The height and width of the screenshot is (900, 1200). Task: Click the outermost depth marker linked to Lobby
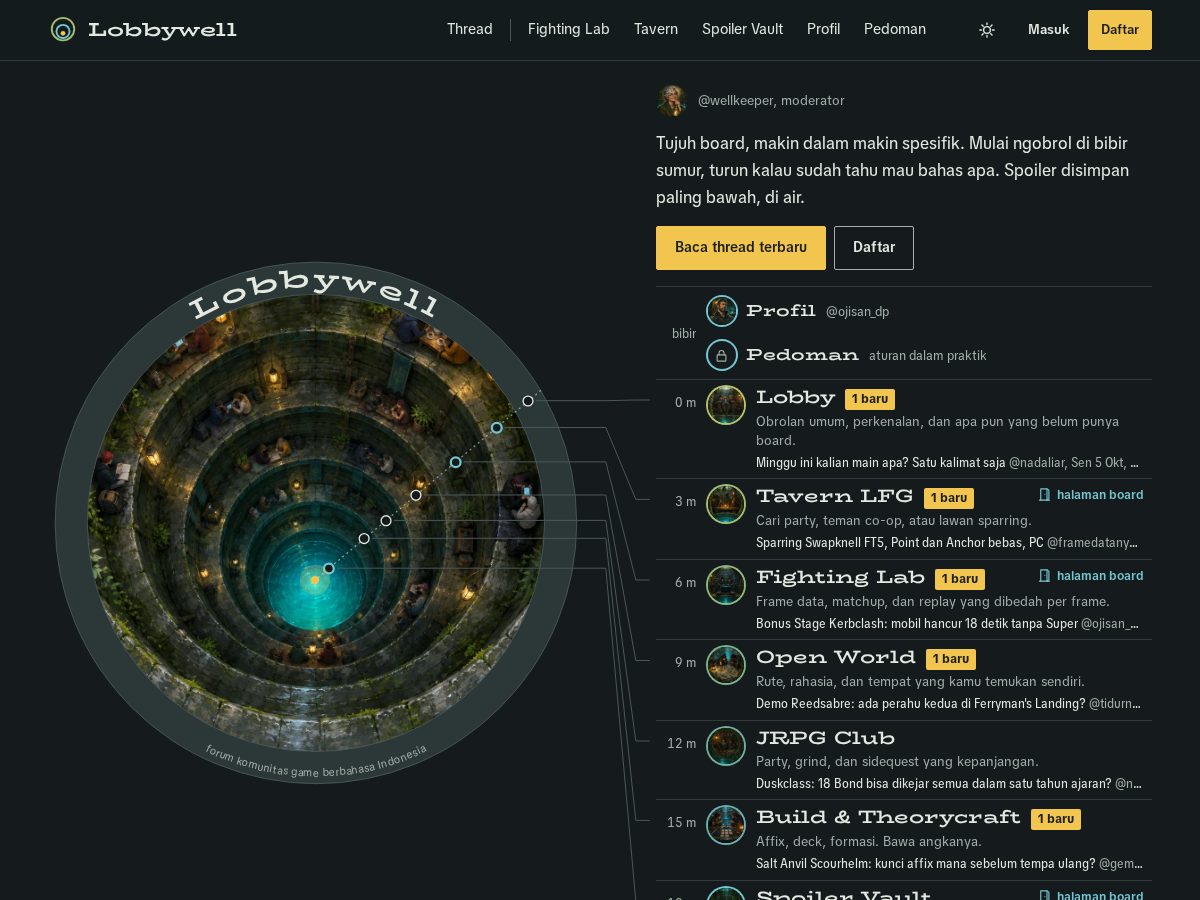click(528, 401)
